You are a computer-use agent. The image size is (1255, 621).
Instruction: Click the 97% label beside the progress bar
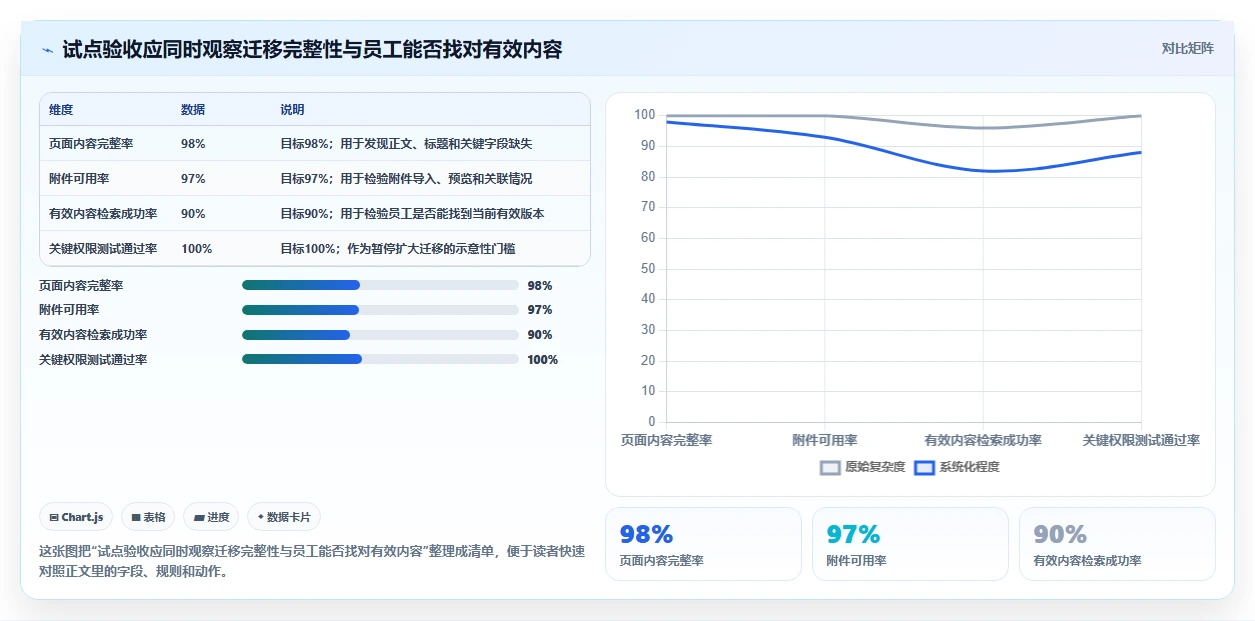point(540,310)
